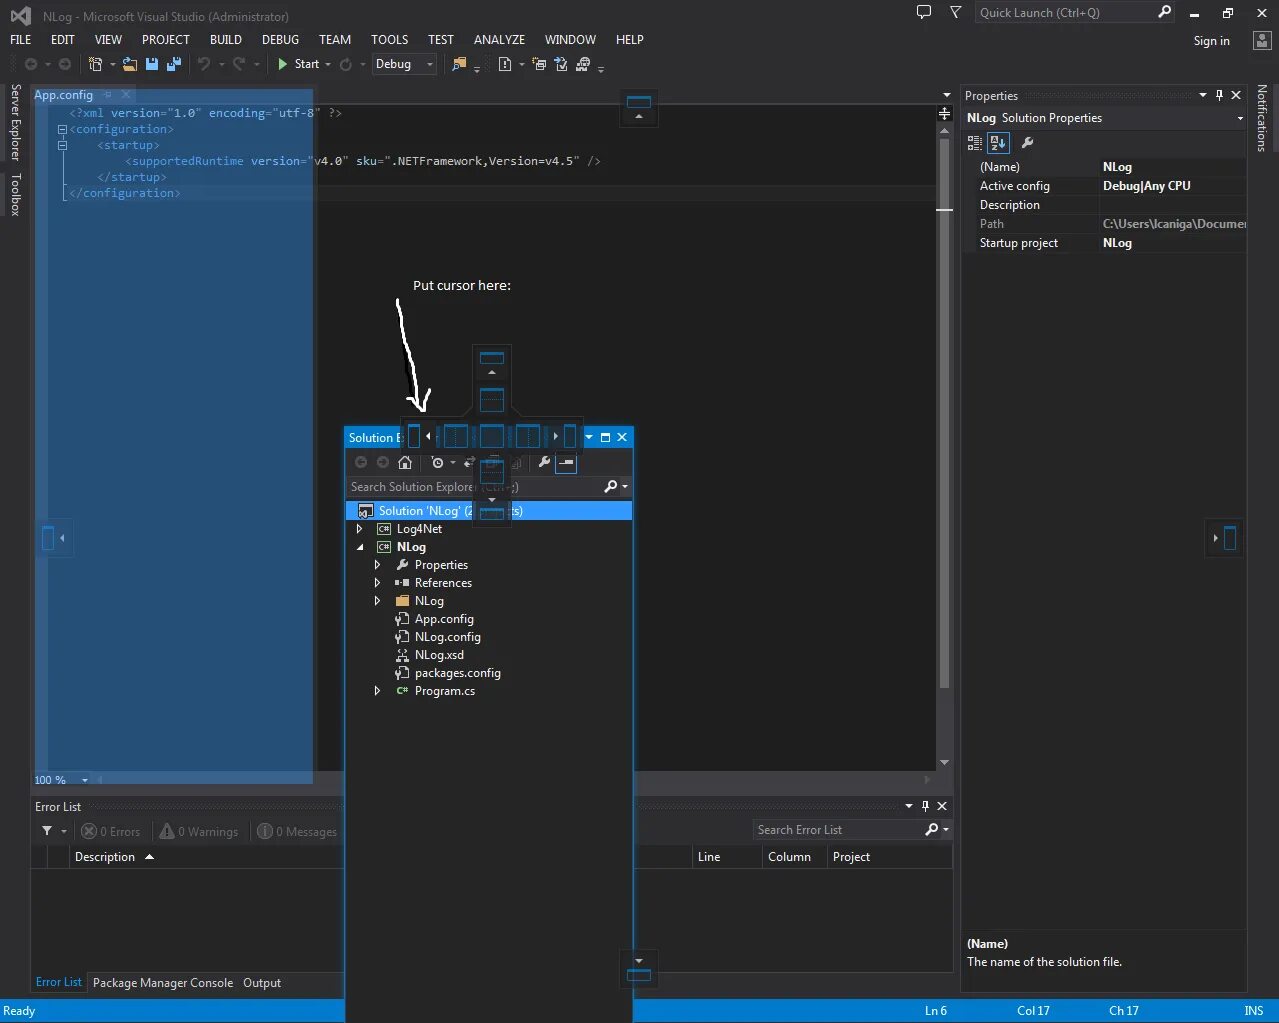Open the PROJECT menu
The width and height of the screenshot is (1279, 1023).
click(166, 40)
